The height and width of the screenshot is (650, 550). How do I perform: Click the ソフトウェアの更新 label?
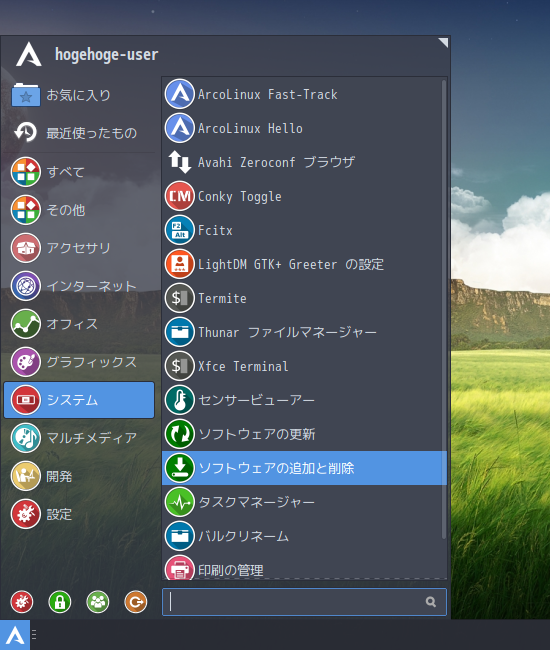tap(257, 434)
